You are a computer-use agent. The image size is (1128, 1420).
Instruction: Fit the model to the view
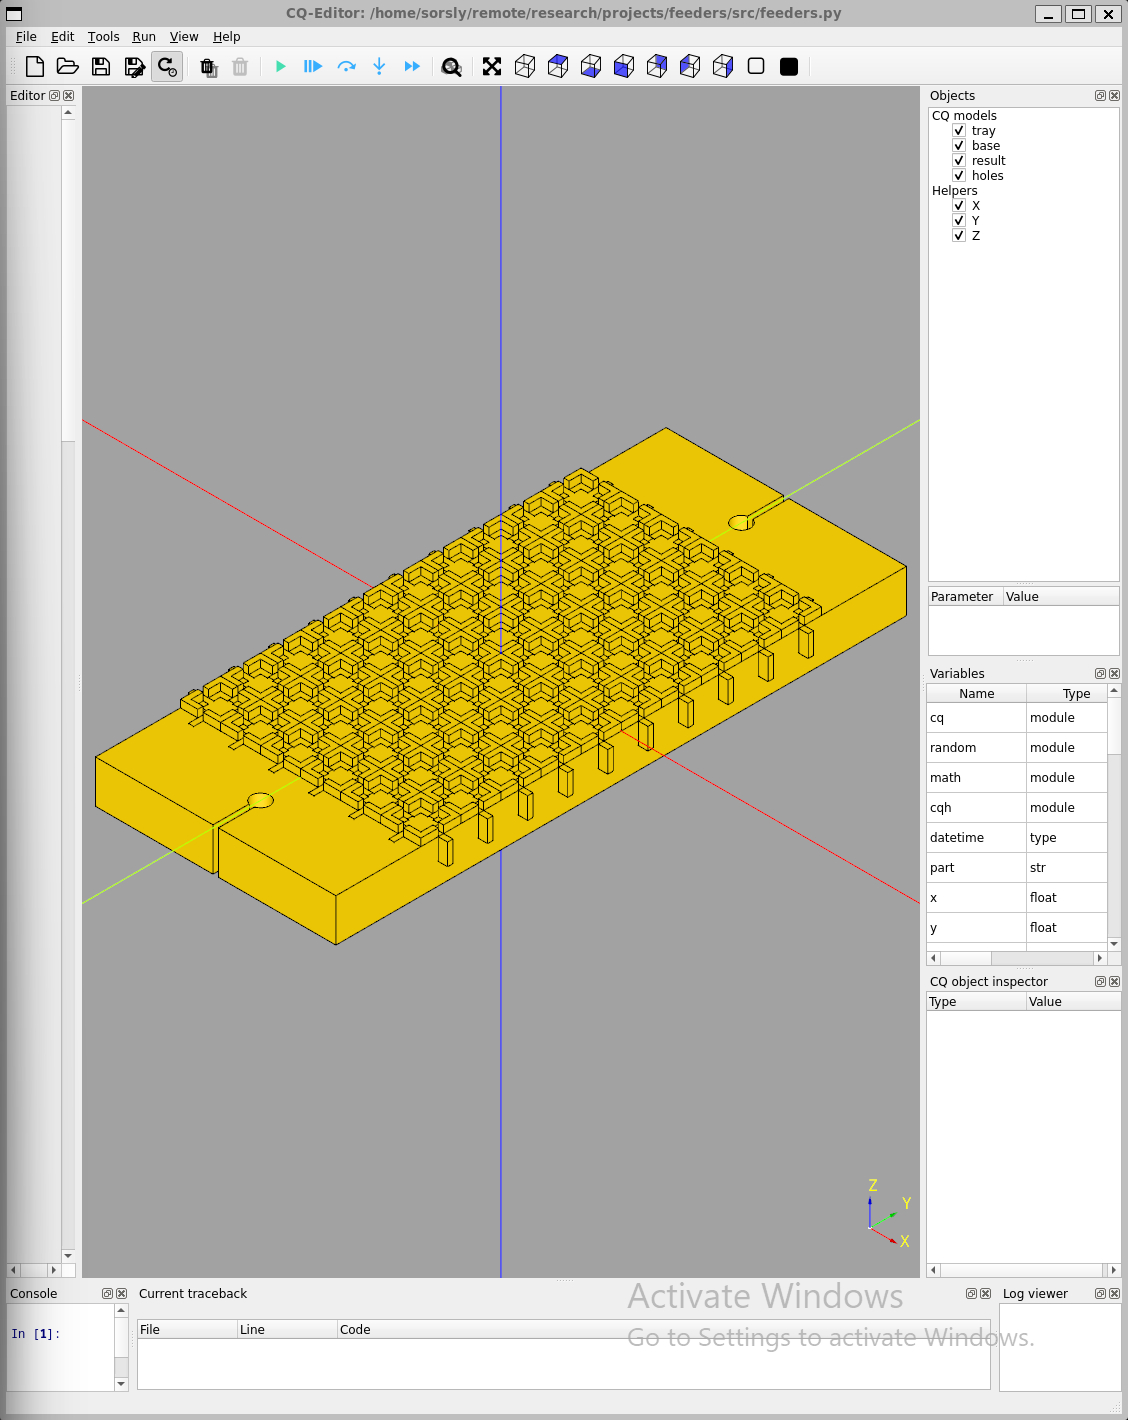point(492,67)
